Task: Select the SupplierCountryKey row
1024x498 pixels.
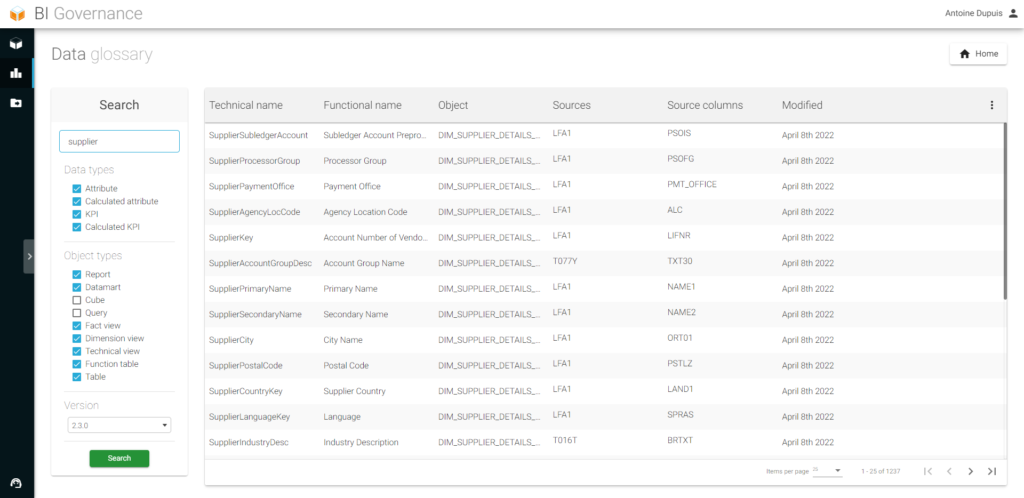Action: (x=604, y=391)
